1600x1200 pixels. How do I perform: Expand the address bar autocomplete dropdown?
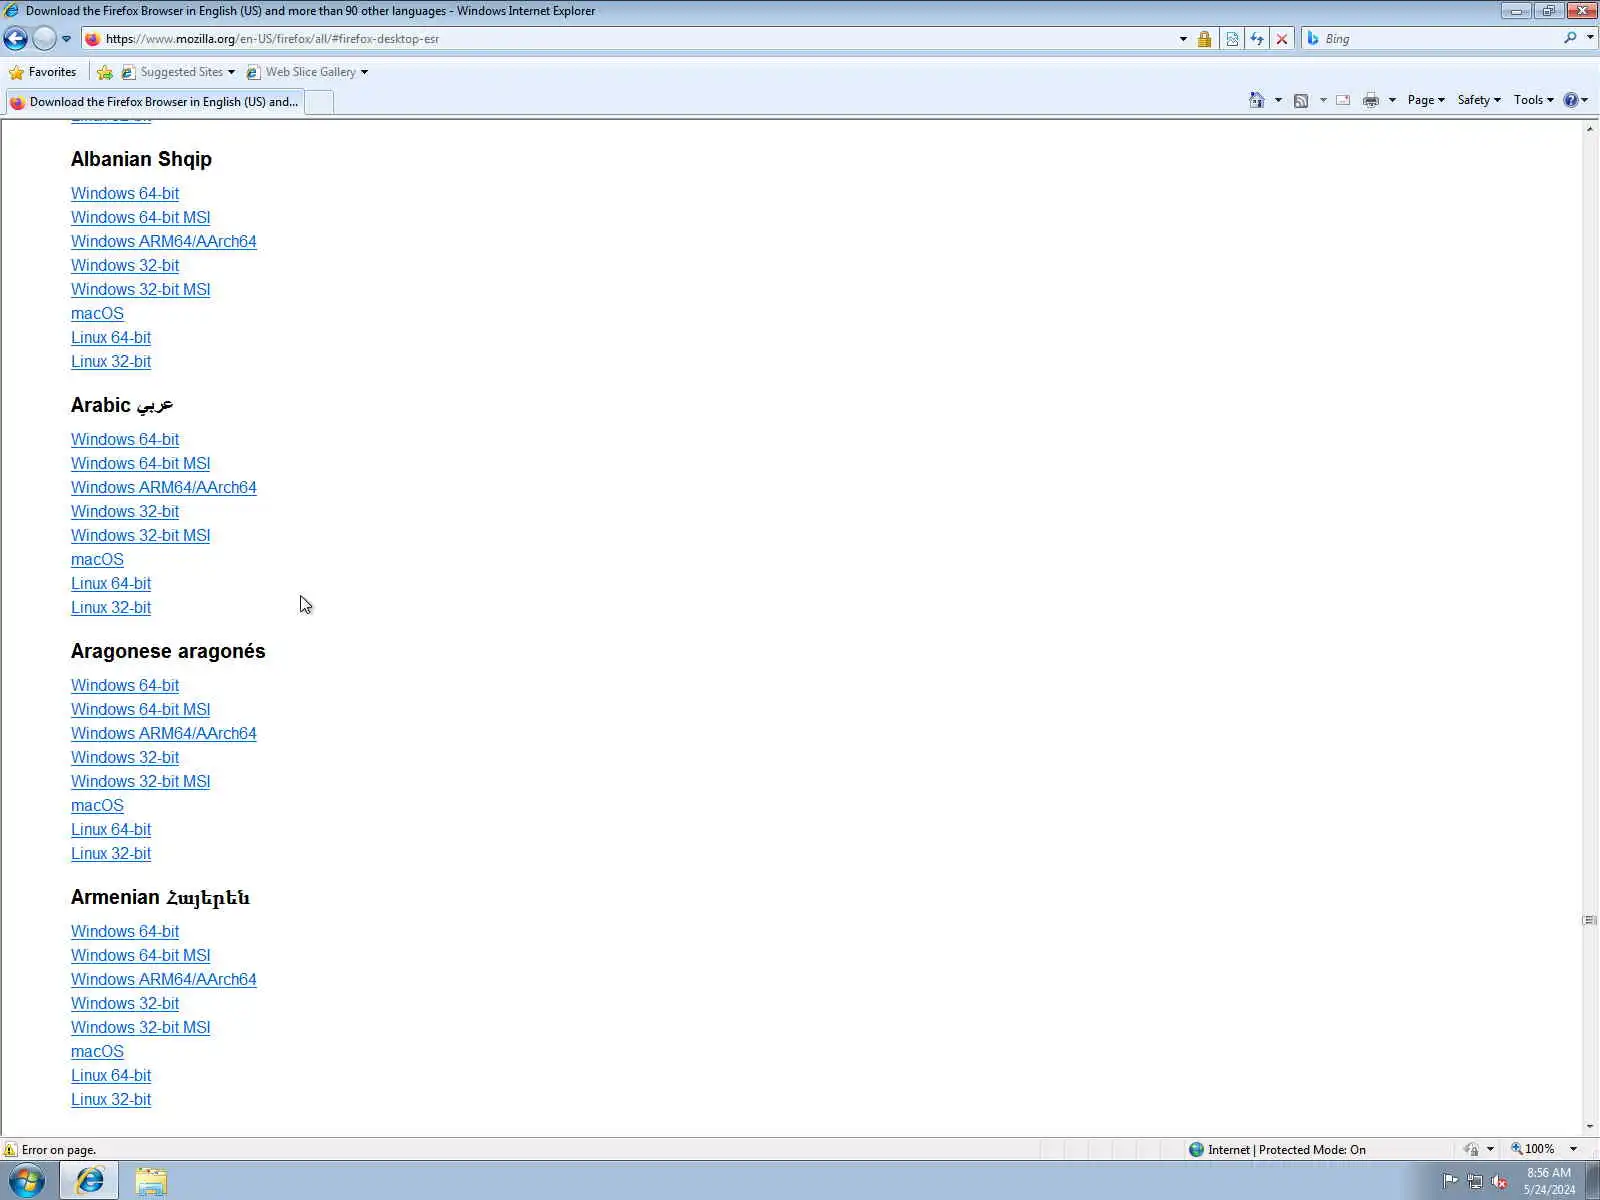1183,39
